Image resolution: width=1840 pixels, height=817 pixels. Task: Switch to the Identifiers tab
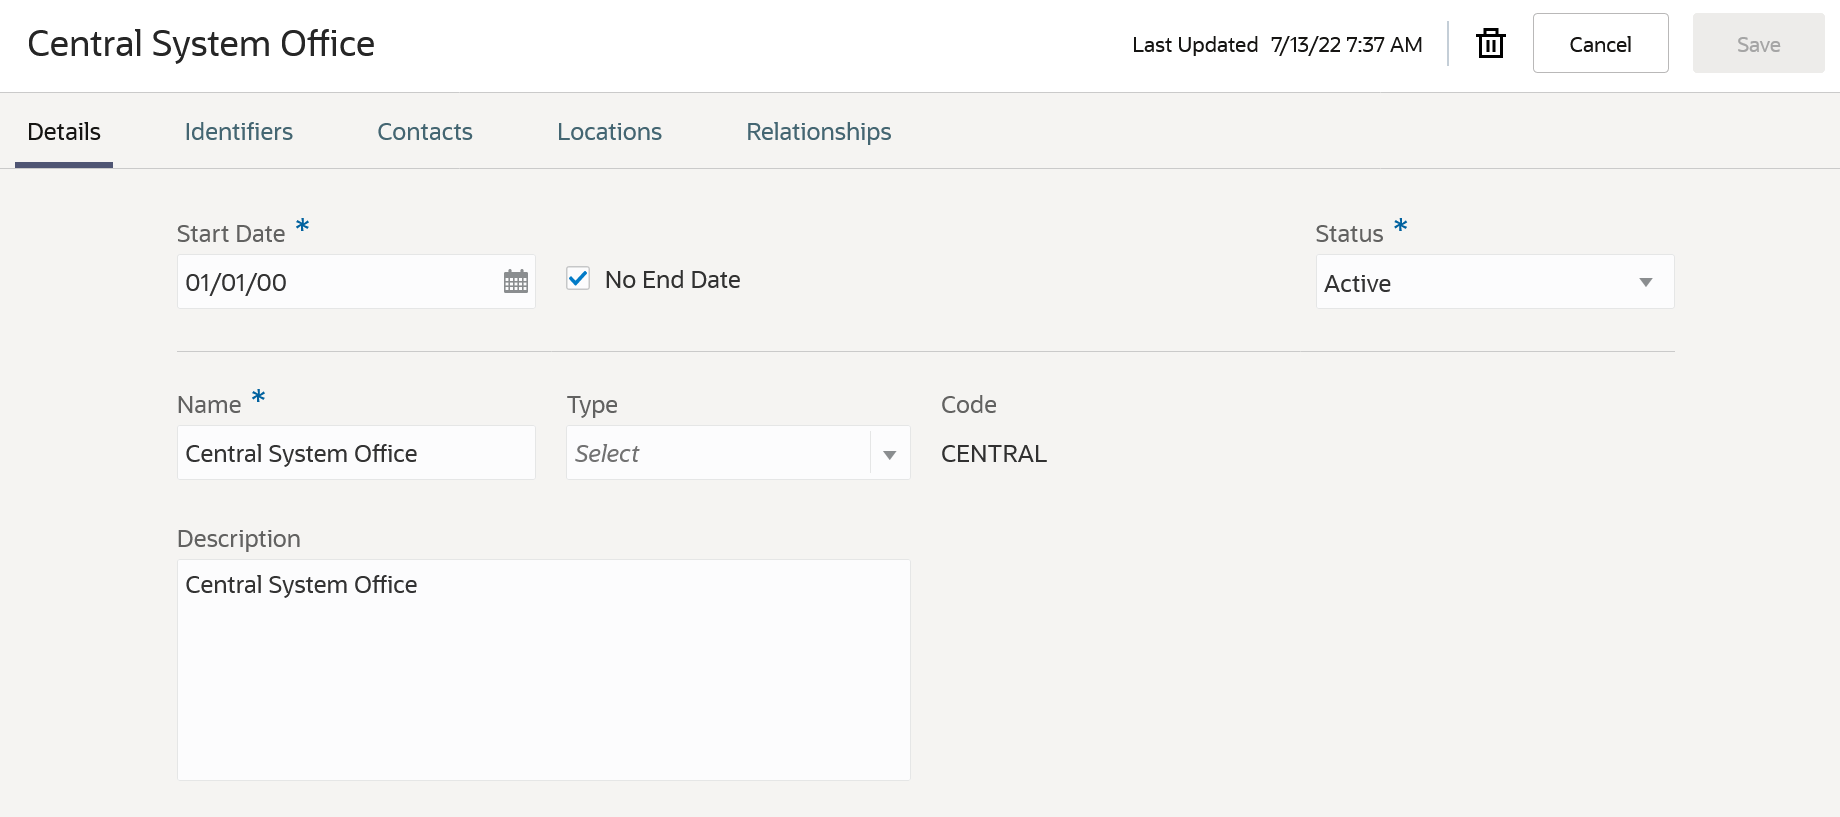(x=238, y=132)
